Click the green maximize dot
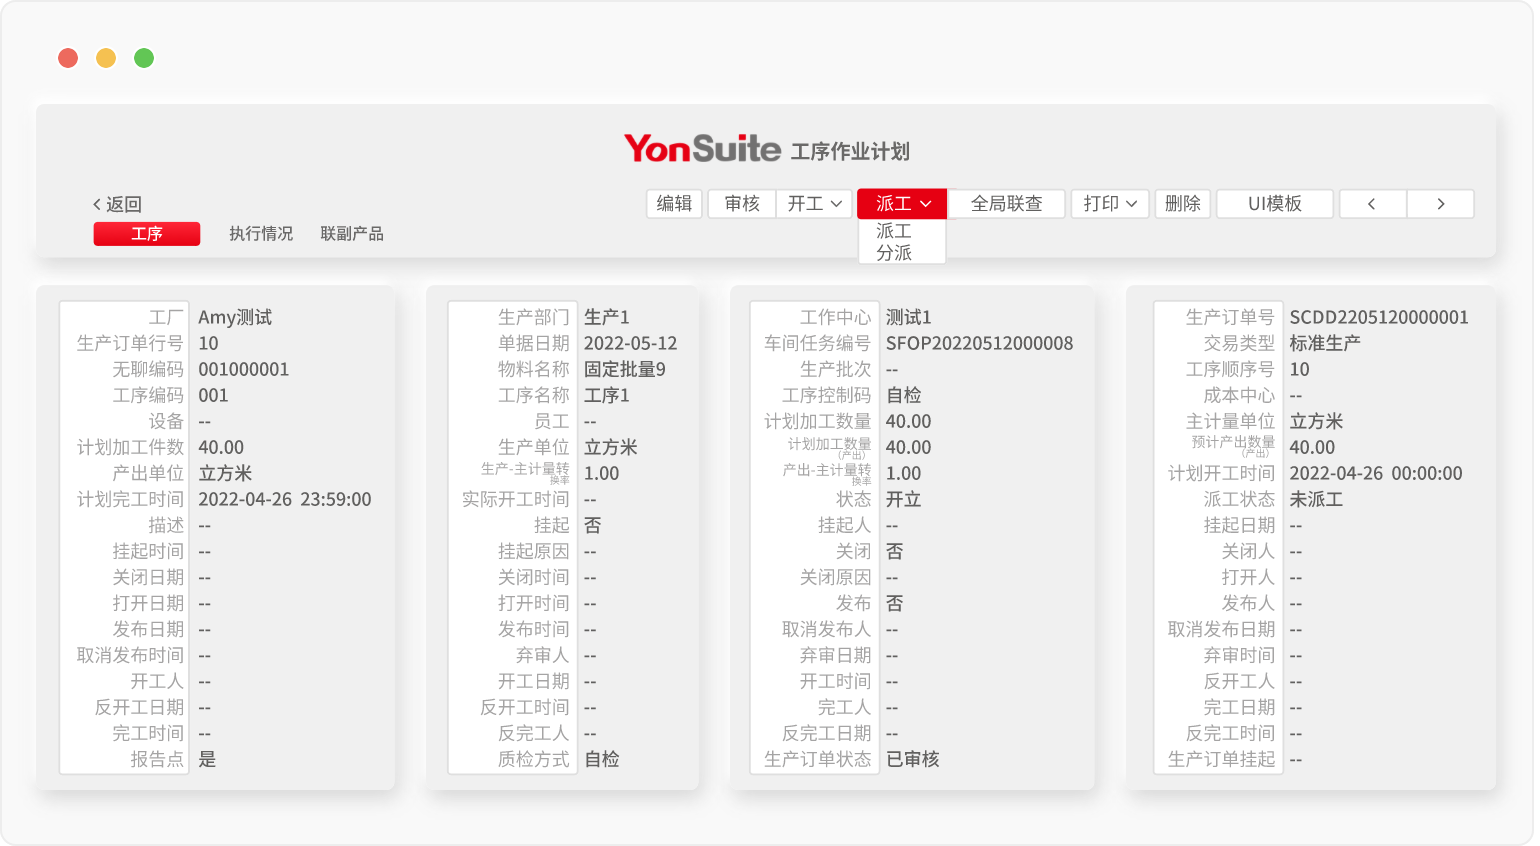 (x=144, y=58)
